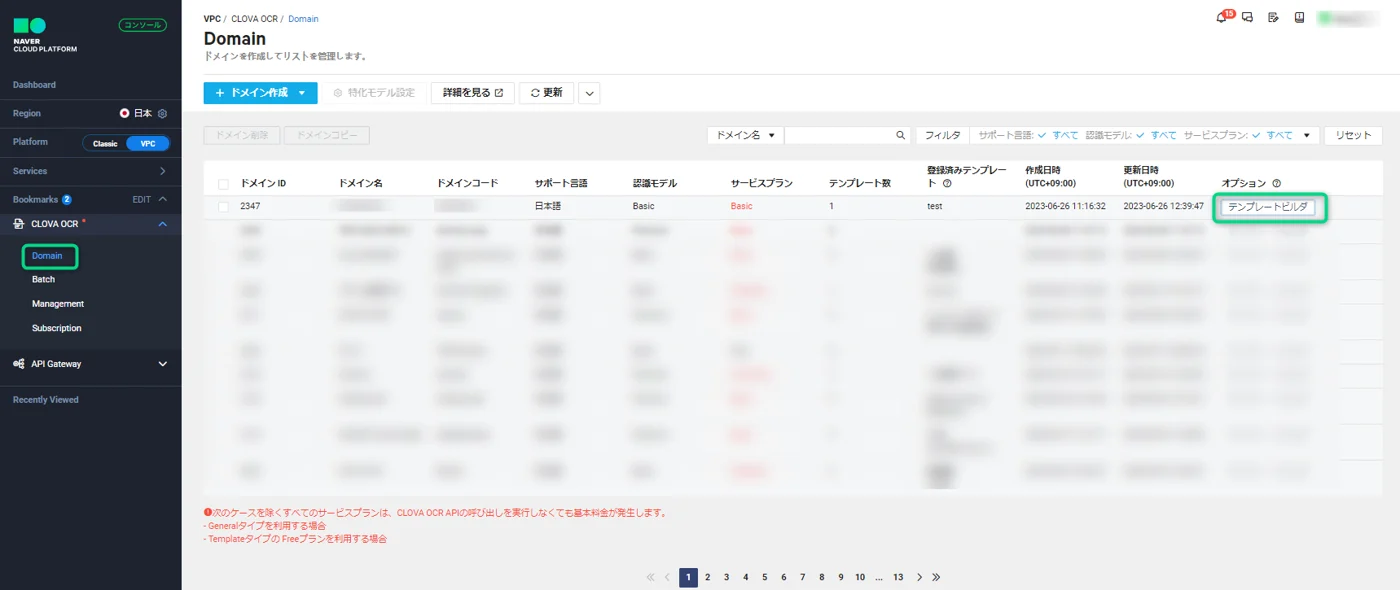The image size is (1400, 590).
Task: Check the box for domain 2347
Action: pyautogui.click(x=223, y=207)
